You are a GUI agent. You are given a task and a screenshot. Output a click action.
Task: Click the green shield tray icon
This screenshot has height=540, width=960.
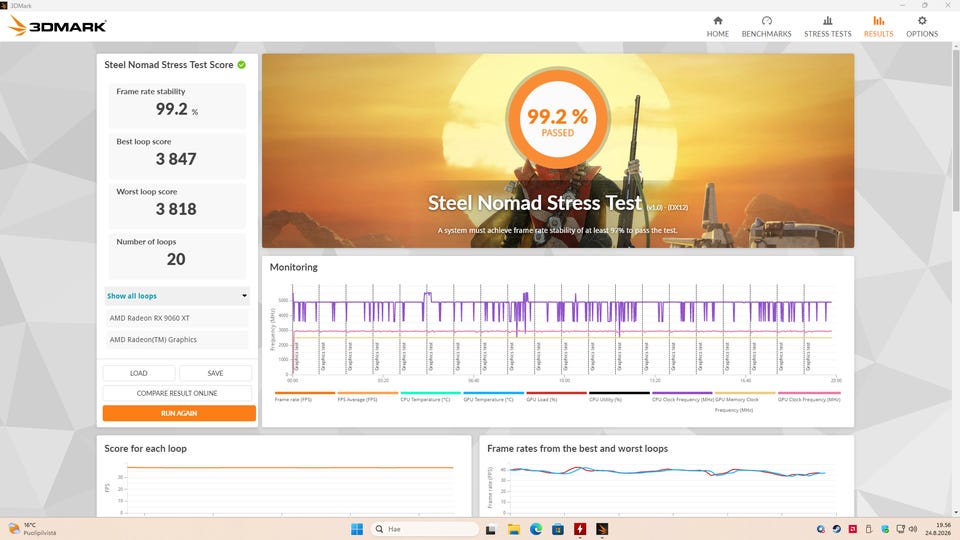click(x=885, y=529)
